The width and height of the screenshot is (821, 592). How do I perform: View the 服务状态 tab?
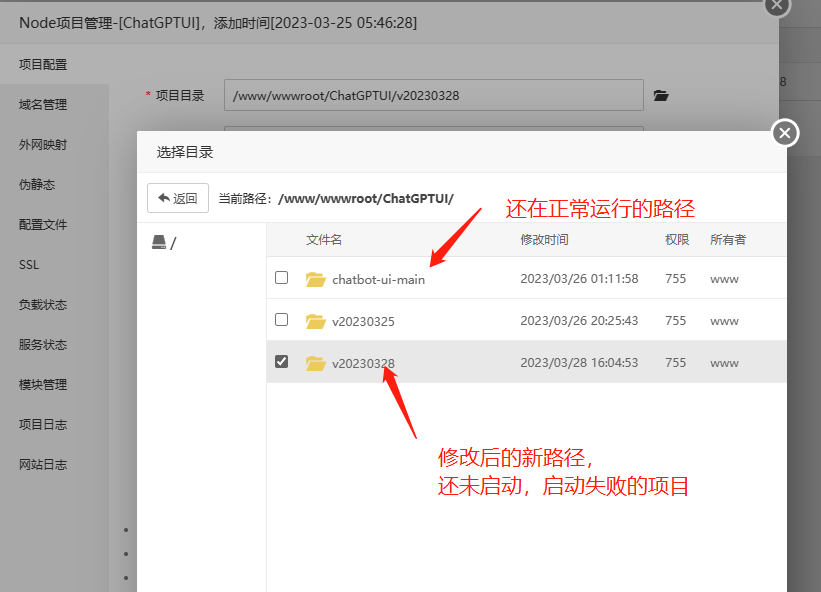coord(43,344)
